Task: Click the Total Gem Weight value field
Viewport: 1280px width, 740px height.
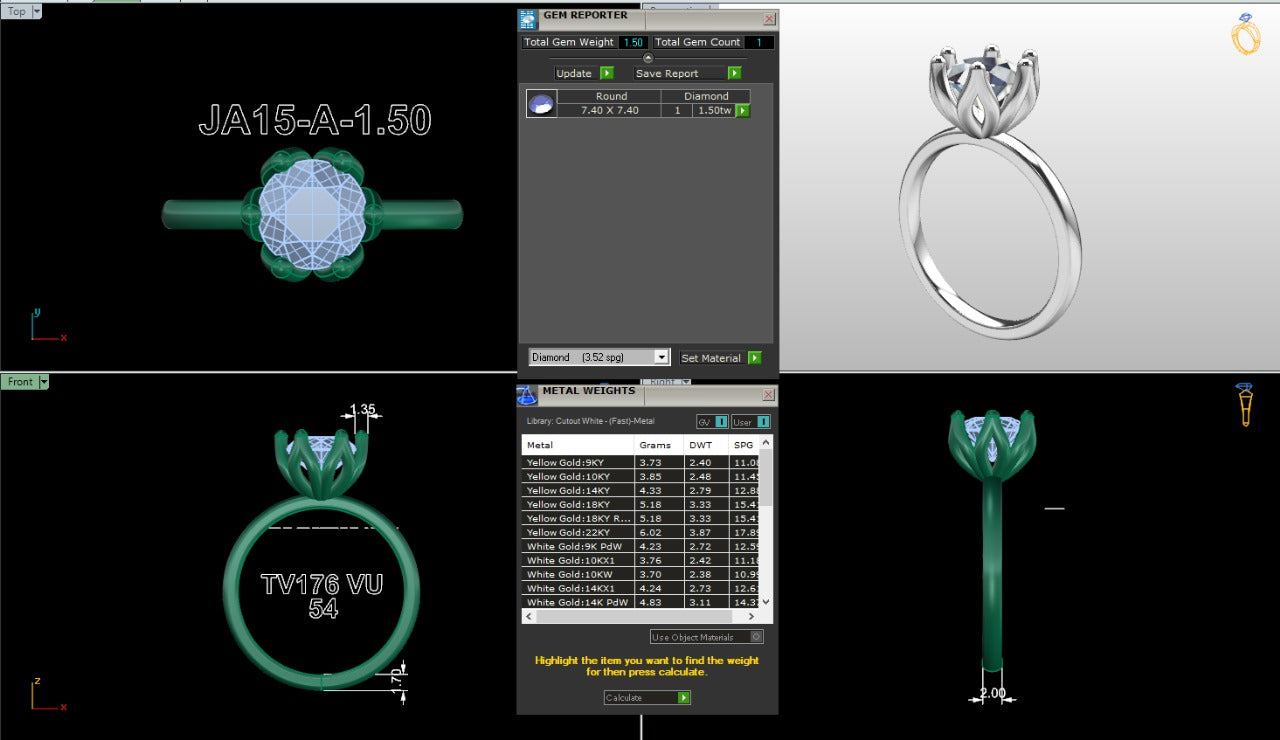Action: coord(633,42)
